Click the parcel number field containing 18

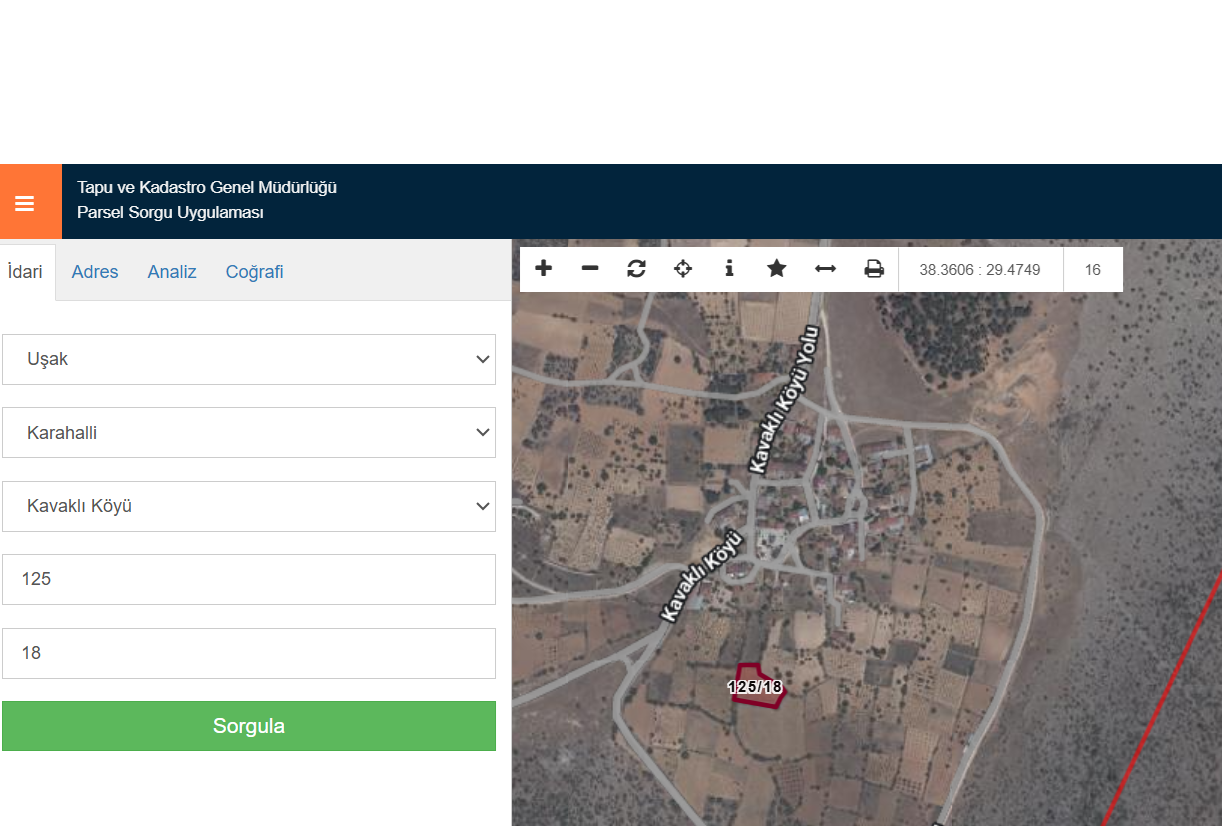249,653
